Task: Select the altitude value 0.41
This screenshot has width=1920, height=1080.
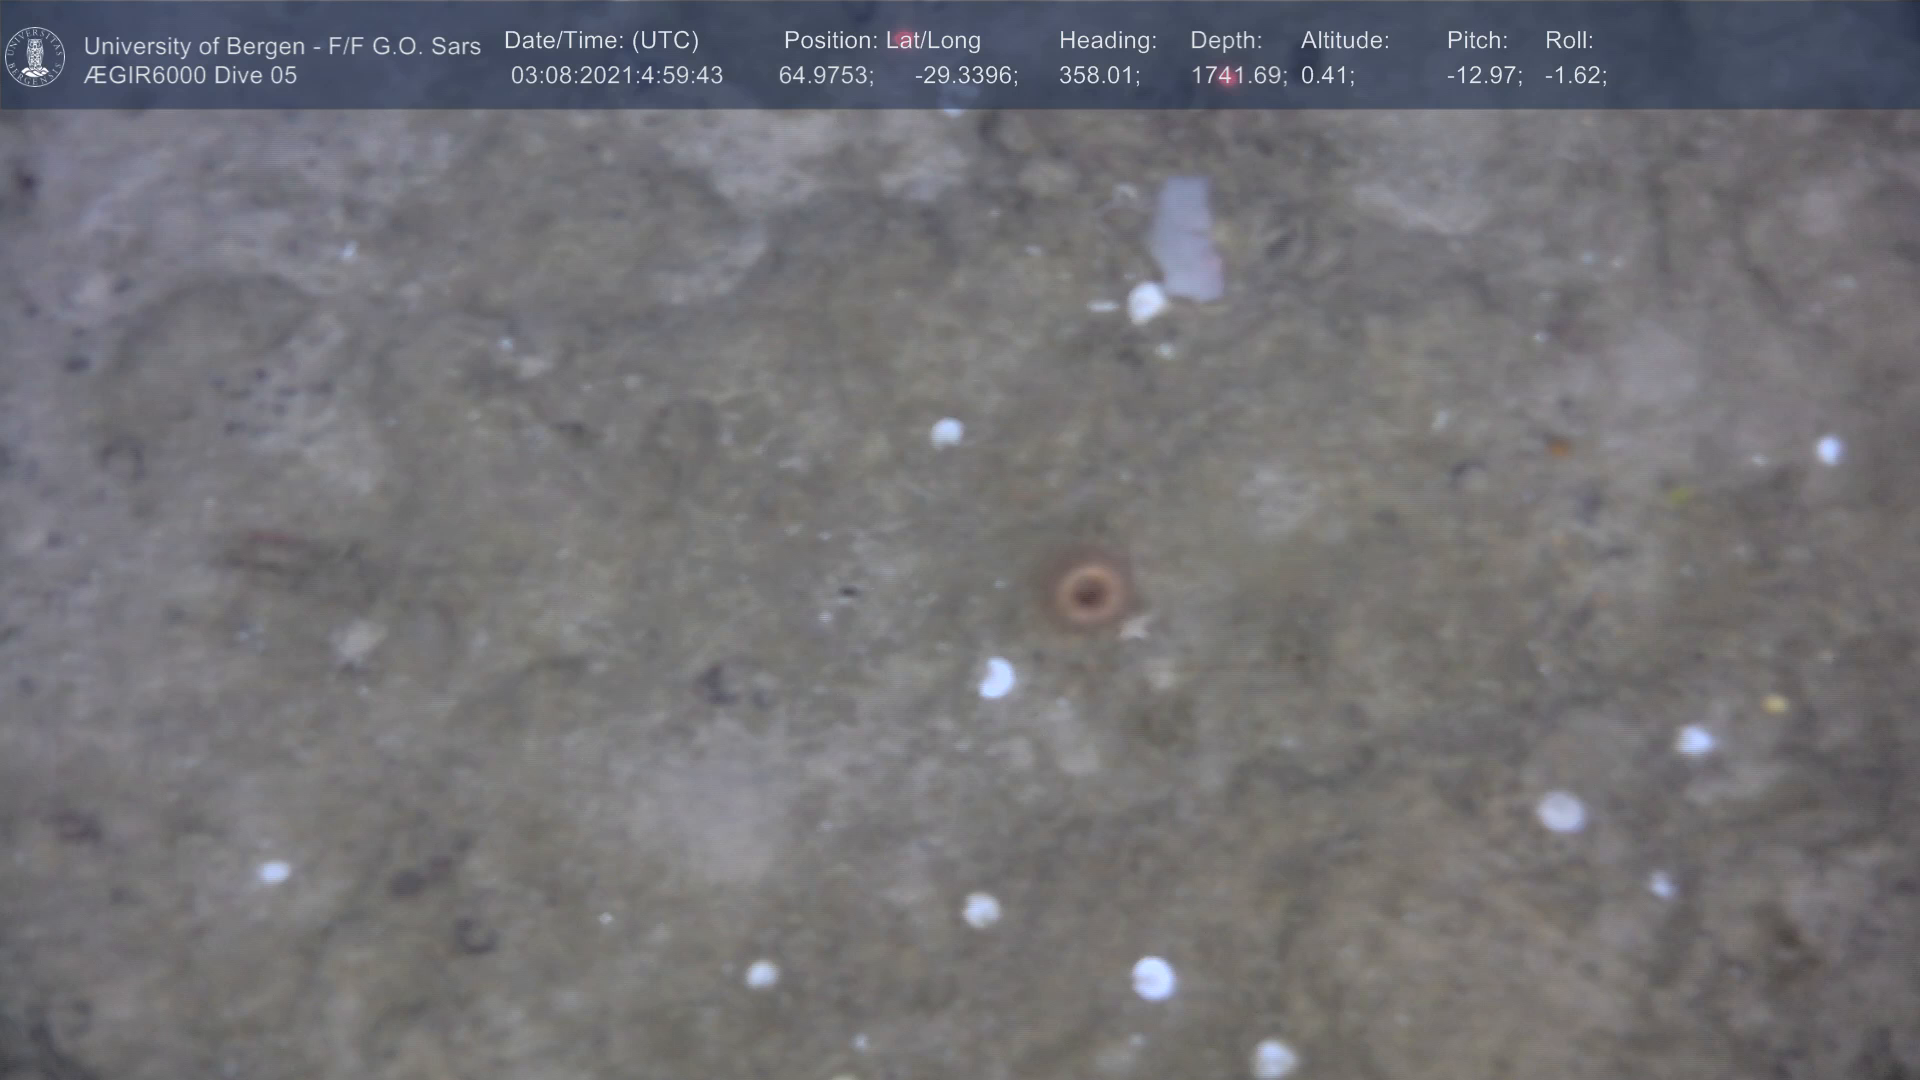Action: pos(1327,76)
